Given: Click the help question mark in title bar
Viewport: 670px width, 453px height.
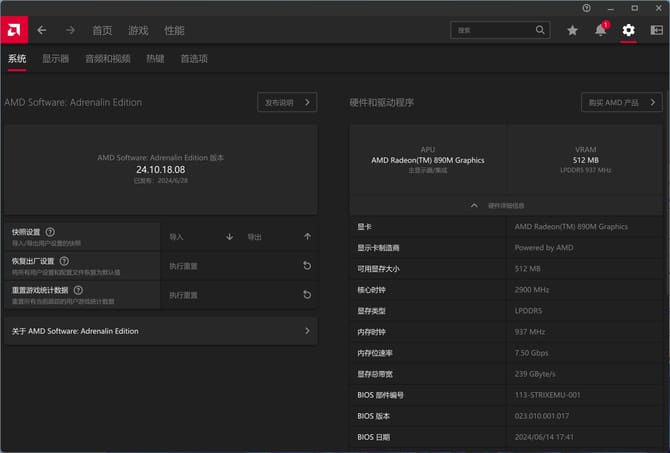Looking at the screenshot, I should (586, 8).
